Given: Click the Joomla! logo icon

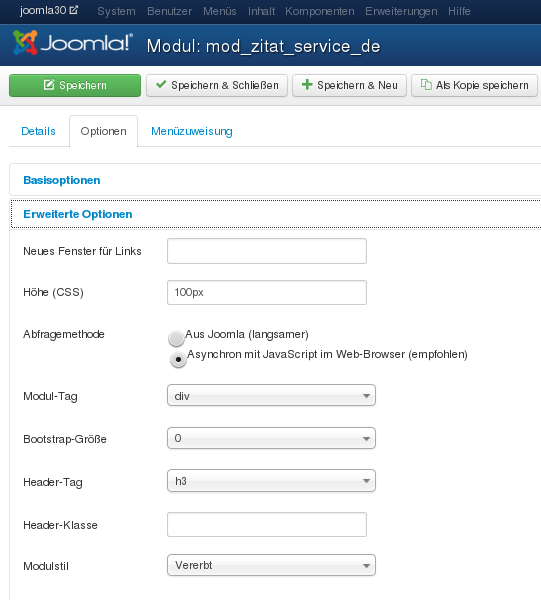Looking at the screenshot, I should point(25,42).
